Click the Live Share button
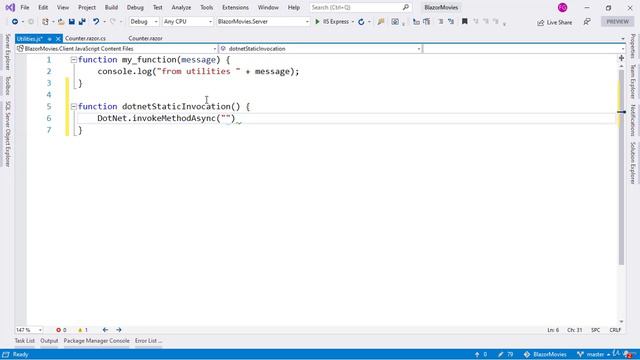Screen dimensions: 640x360 (x=555, y=22)
